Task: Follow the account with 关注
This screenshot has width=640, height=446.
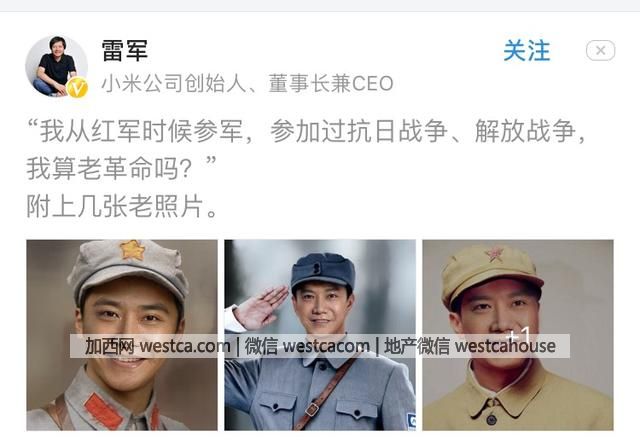Action: click(x=527, y=51)
